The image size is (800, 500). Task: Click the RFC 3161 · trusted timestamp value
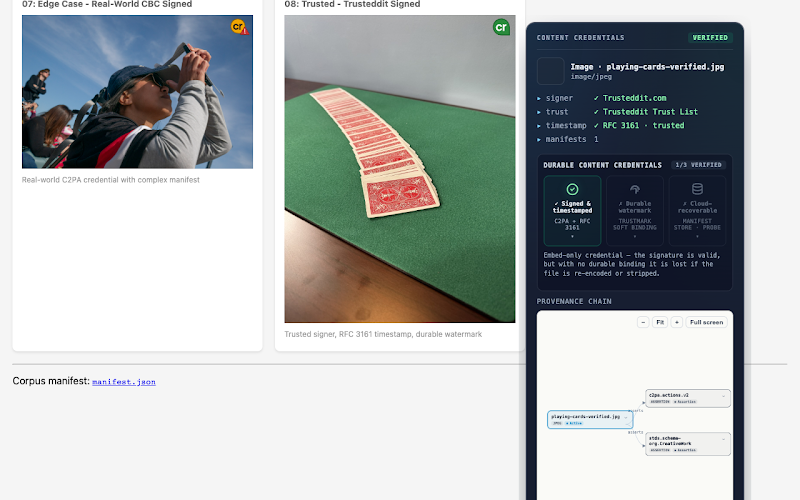tap(643, 126)
